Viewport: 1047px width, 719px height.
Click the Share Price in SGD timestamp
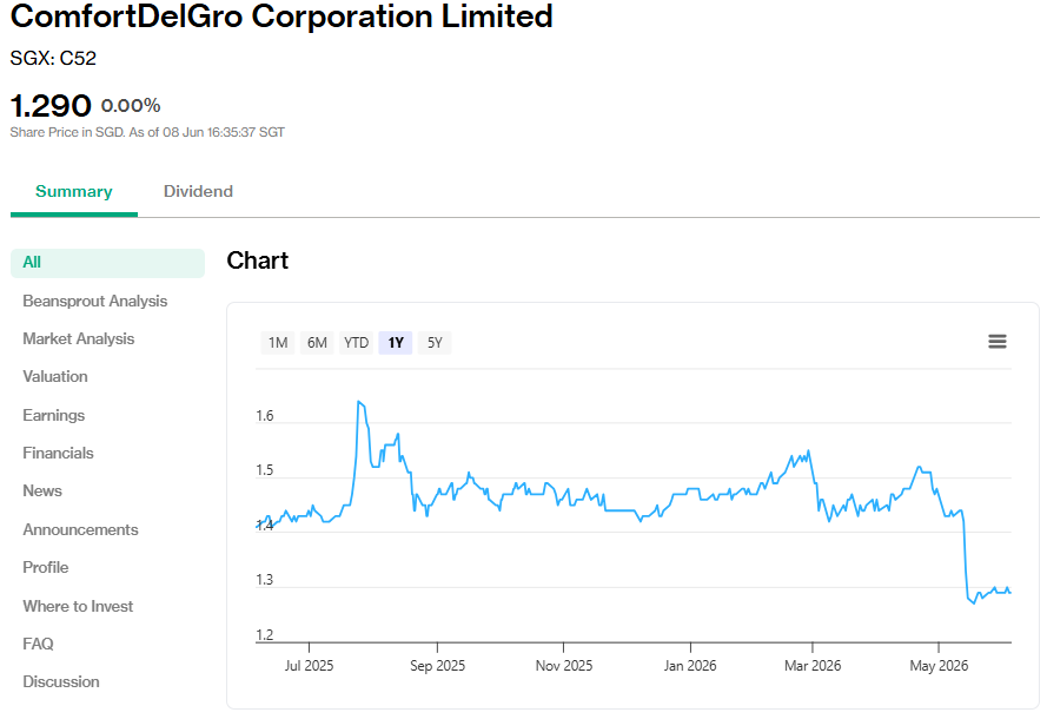tap(148, 132)
